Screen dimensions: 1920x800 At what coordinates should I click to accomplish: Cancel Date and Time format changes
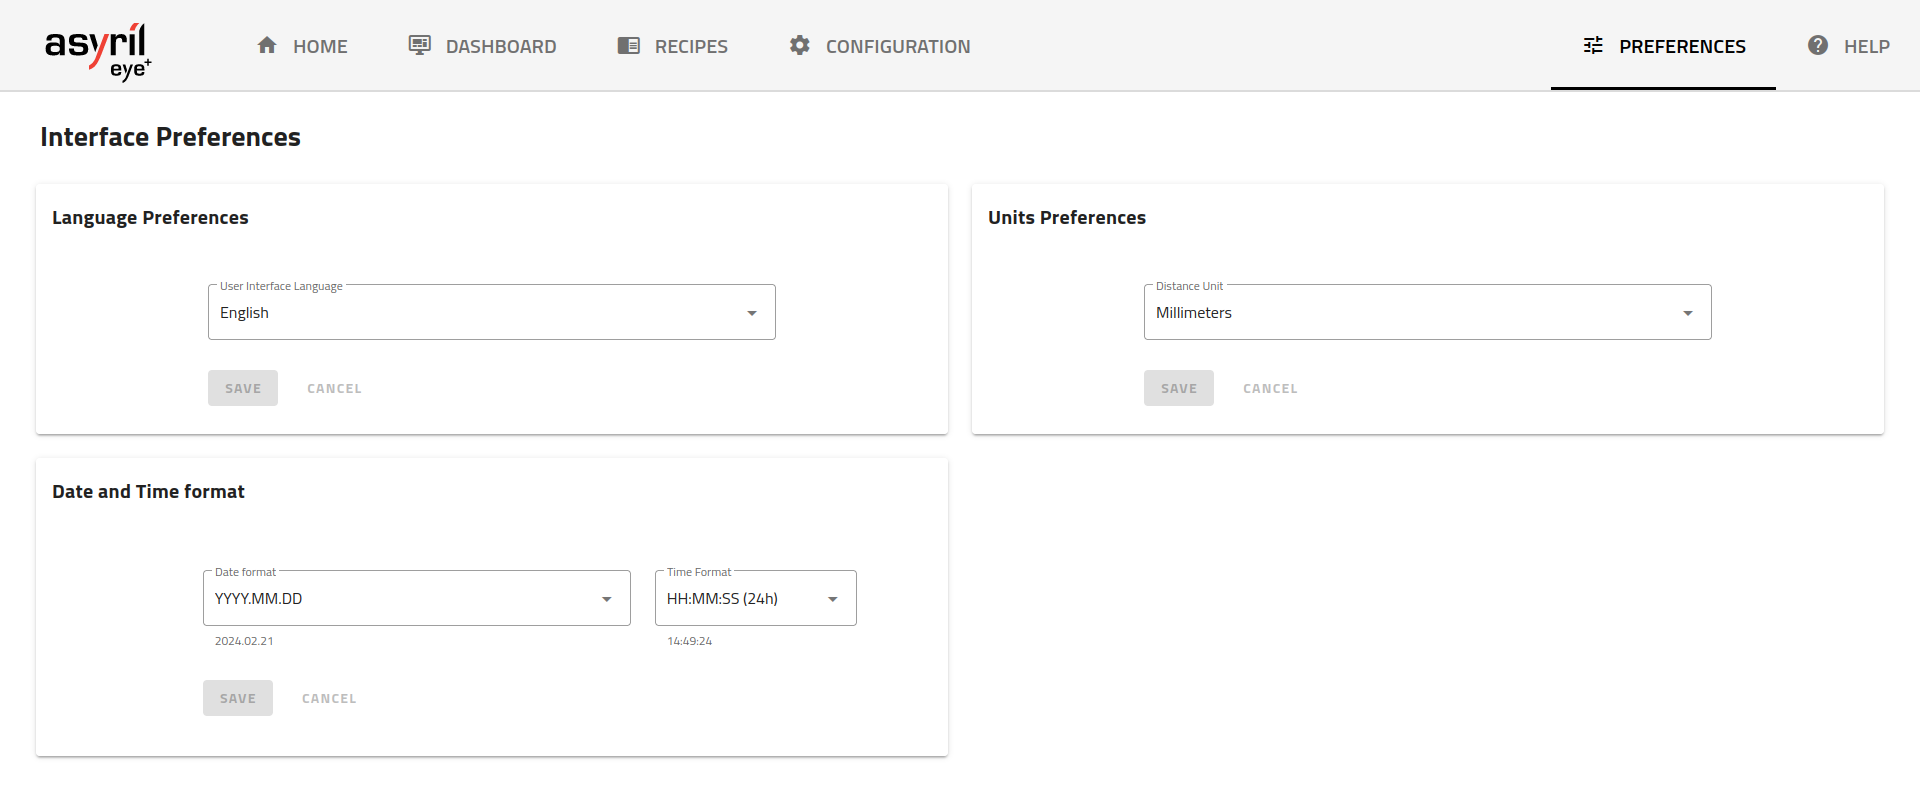click(x=329, y=699)
